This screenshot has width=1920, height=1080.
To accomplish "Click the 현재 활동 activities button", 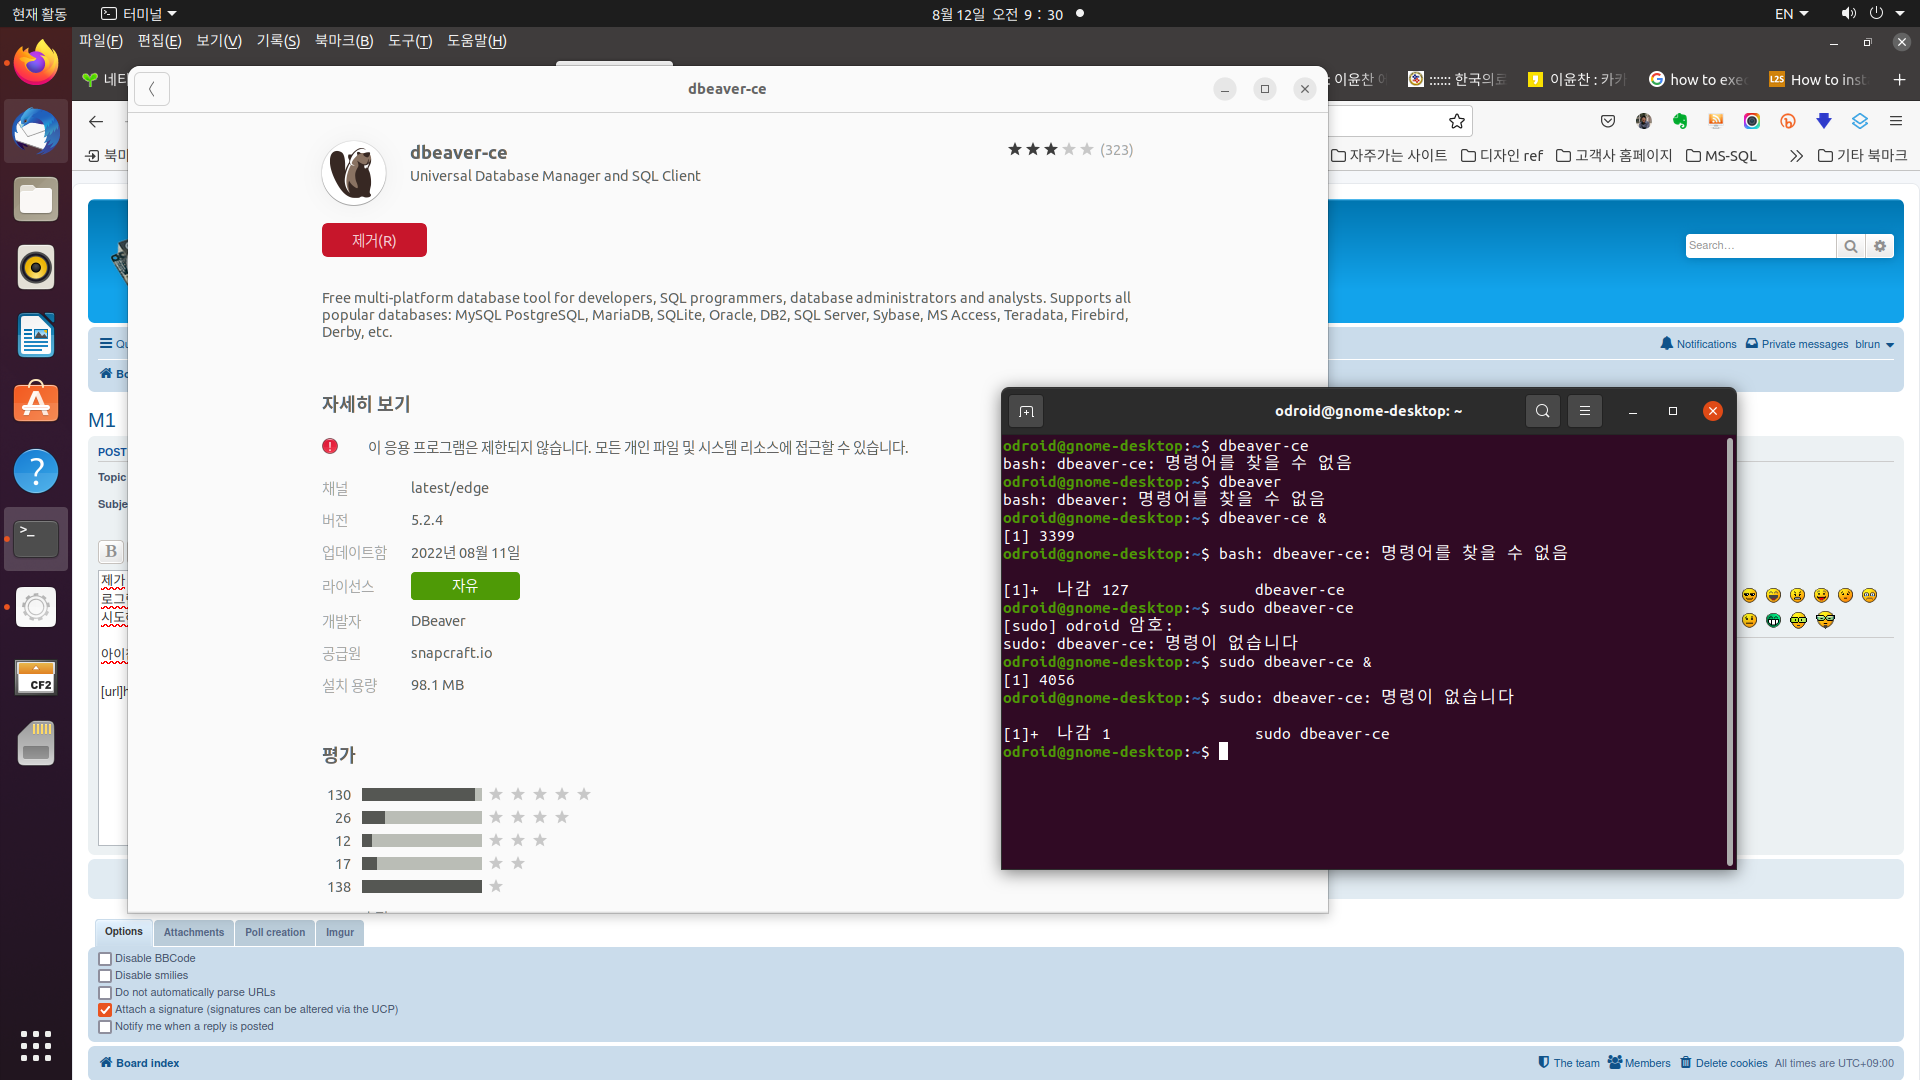I will point(40,14).
